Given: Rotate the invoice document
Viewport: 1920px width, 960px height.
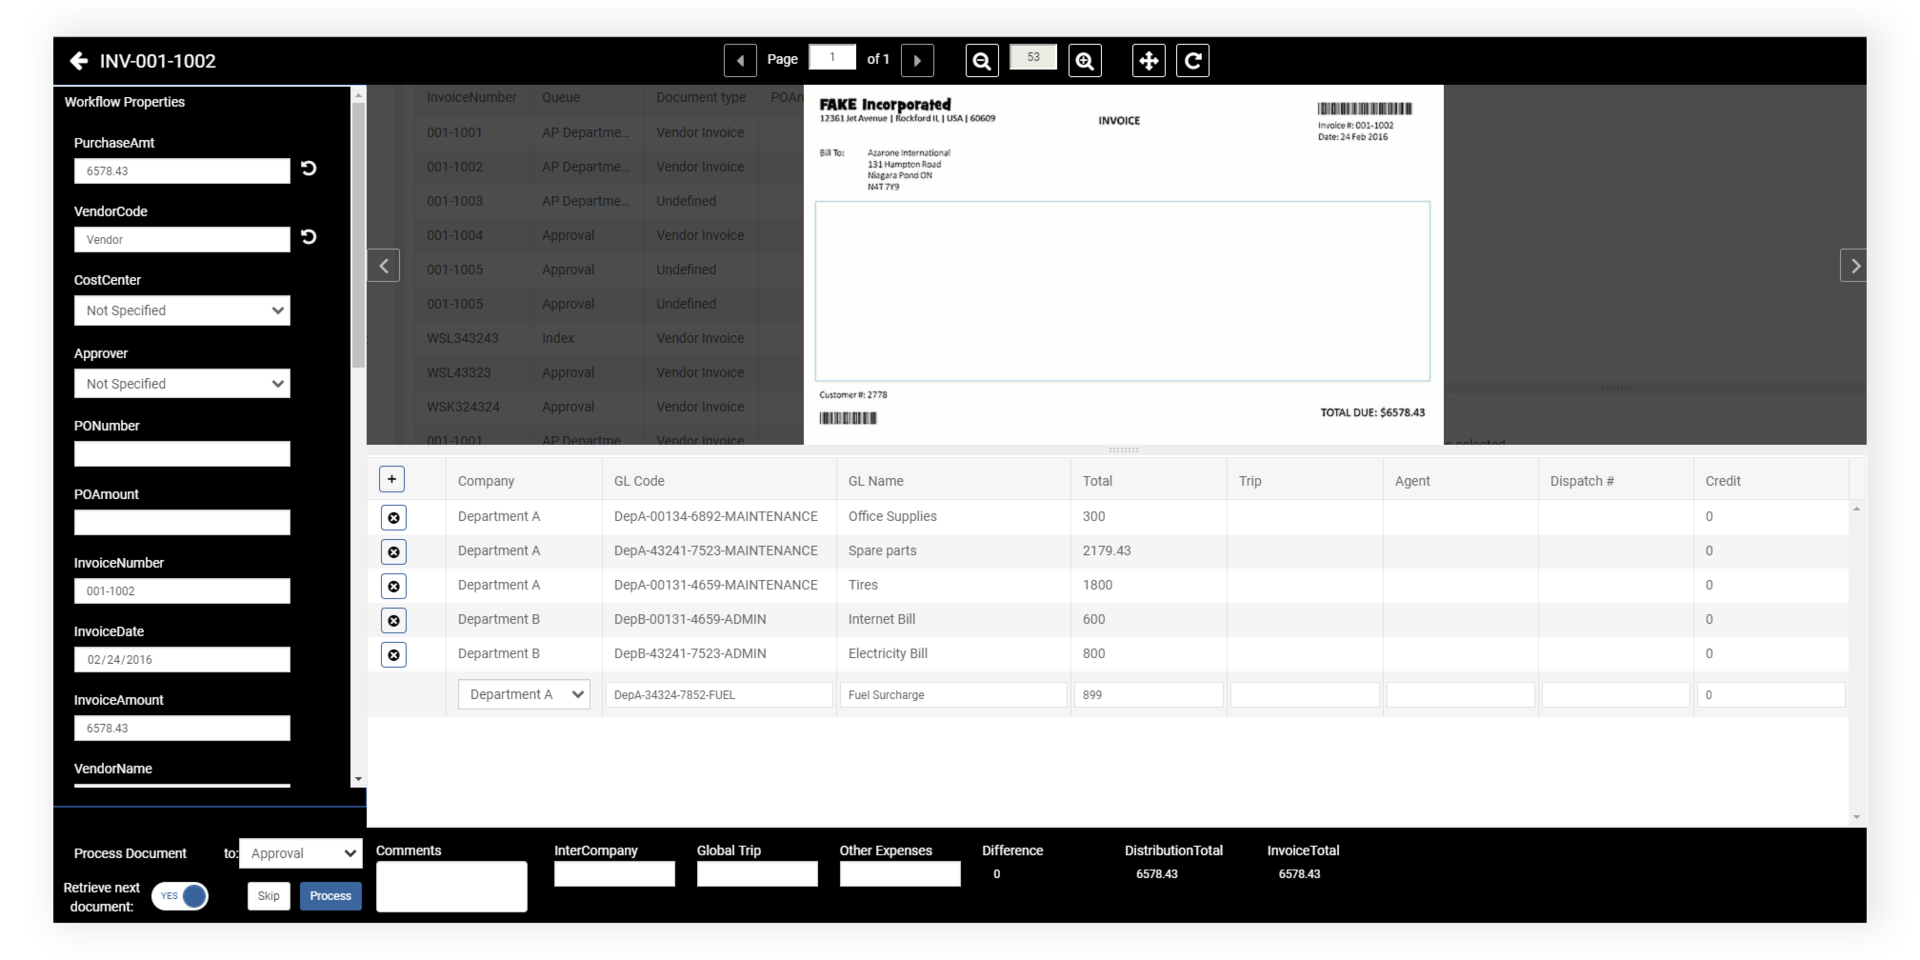Looking at the screenshot, I should (1193, 60).
